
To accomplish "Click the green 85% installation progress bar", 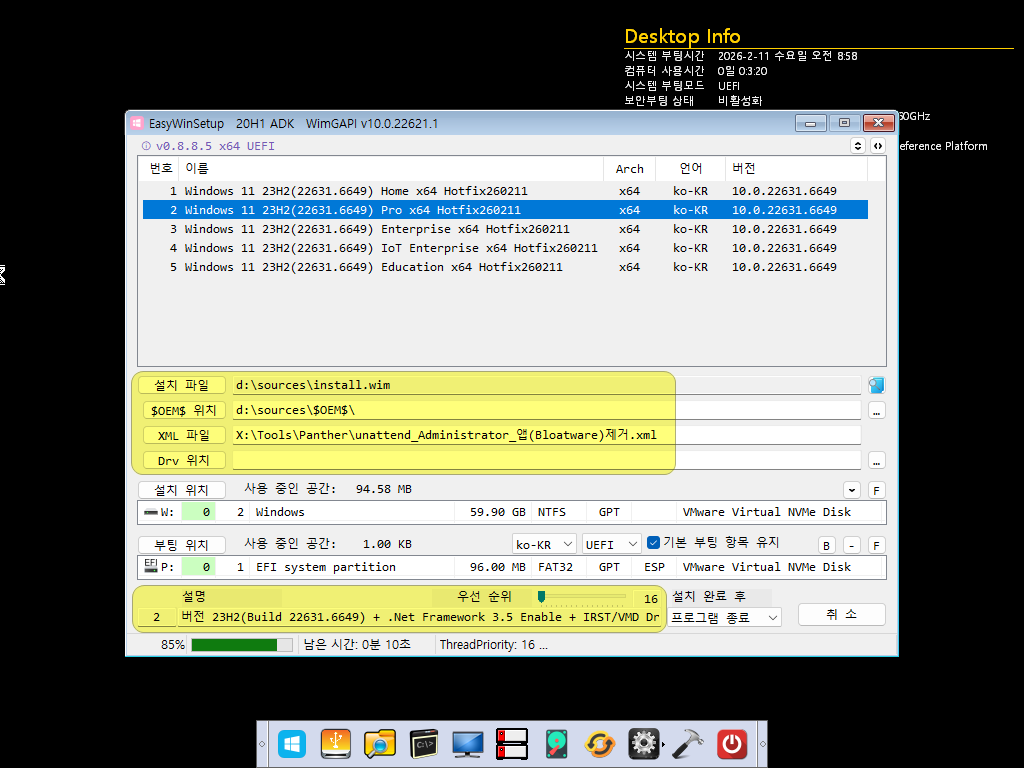I will click(x=242, y=645).
